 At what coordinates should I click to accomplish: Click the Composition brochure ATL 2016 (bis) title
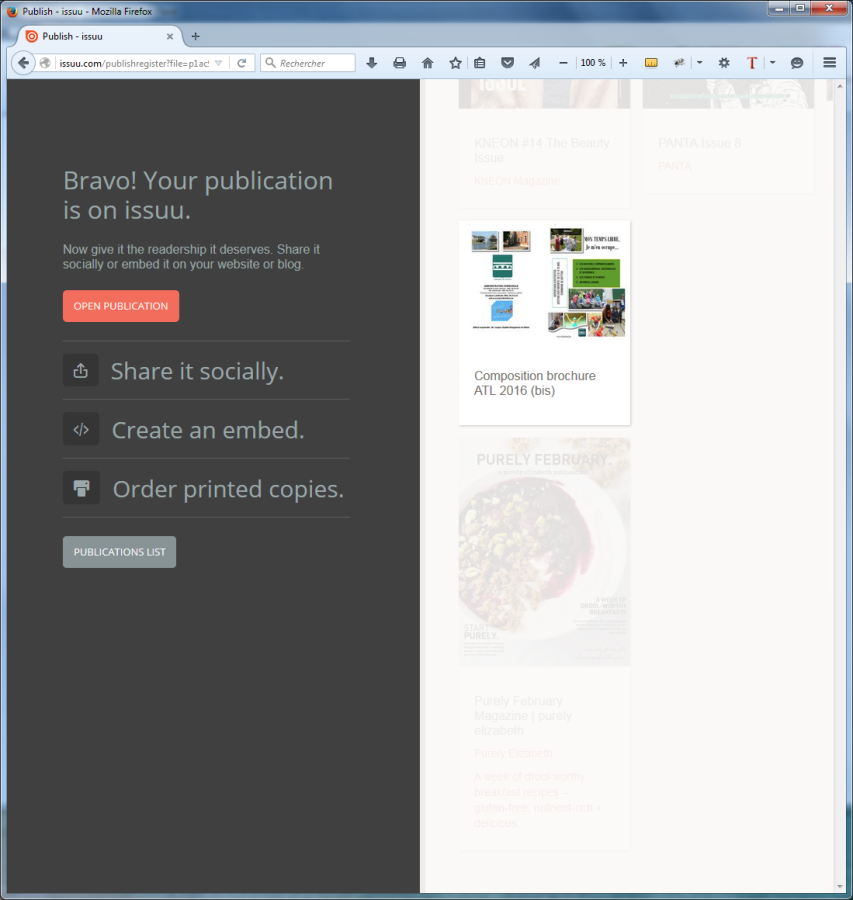534,383
